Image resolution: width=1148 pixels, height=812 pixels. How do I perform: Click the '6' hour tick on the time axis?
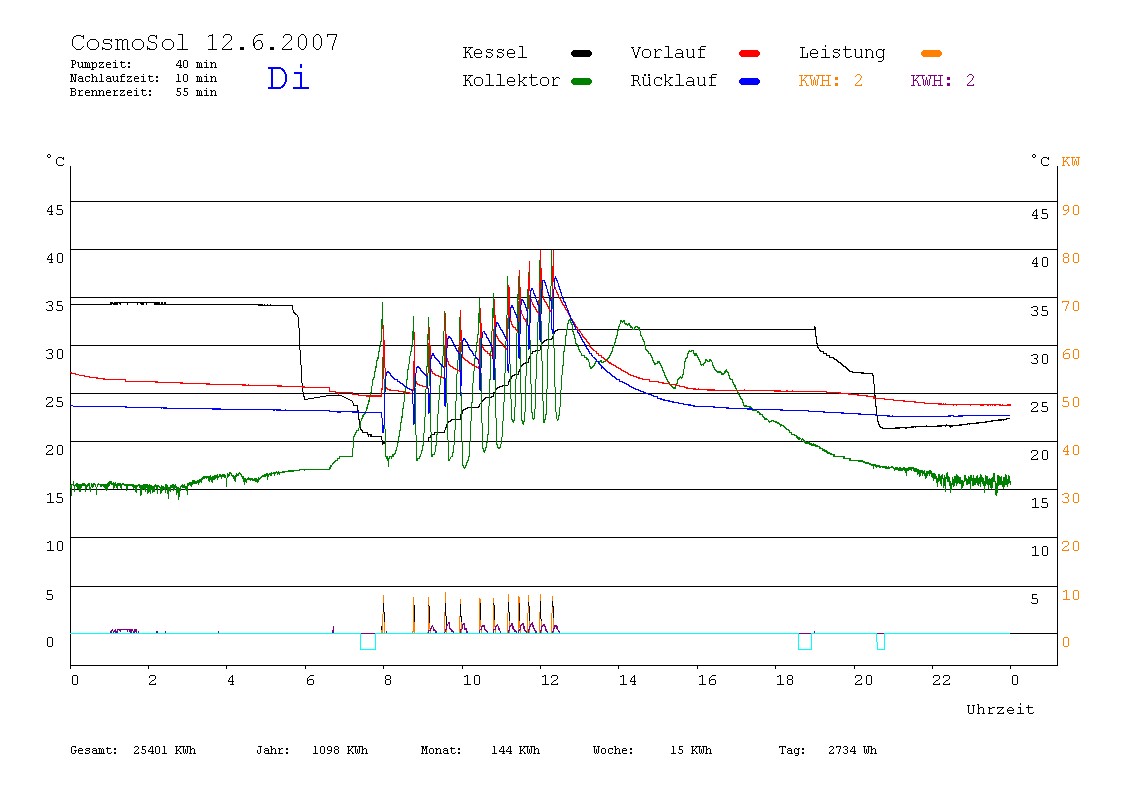[x=310, y=680]
